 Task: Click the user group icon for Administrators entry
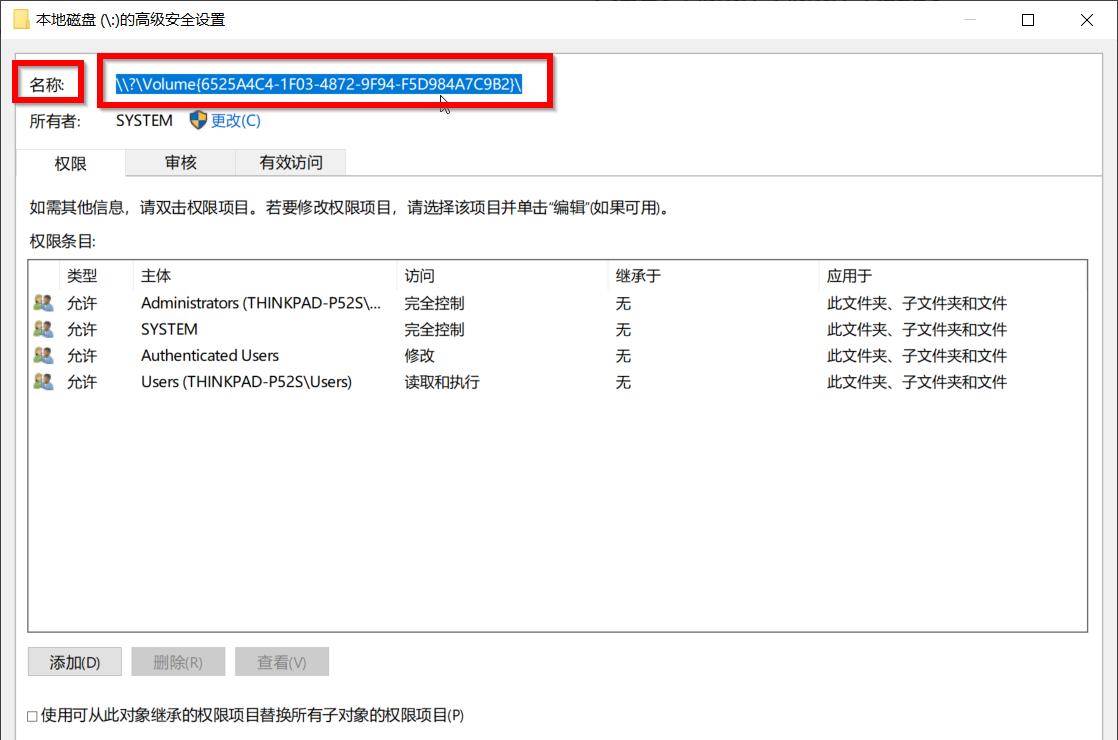point(43,303)
